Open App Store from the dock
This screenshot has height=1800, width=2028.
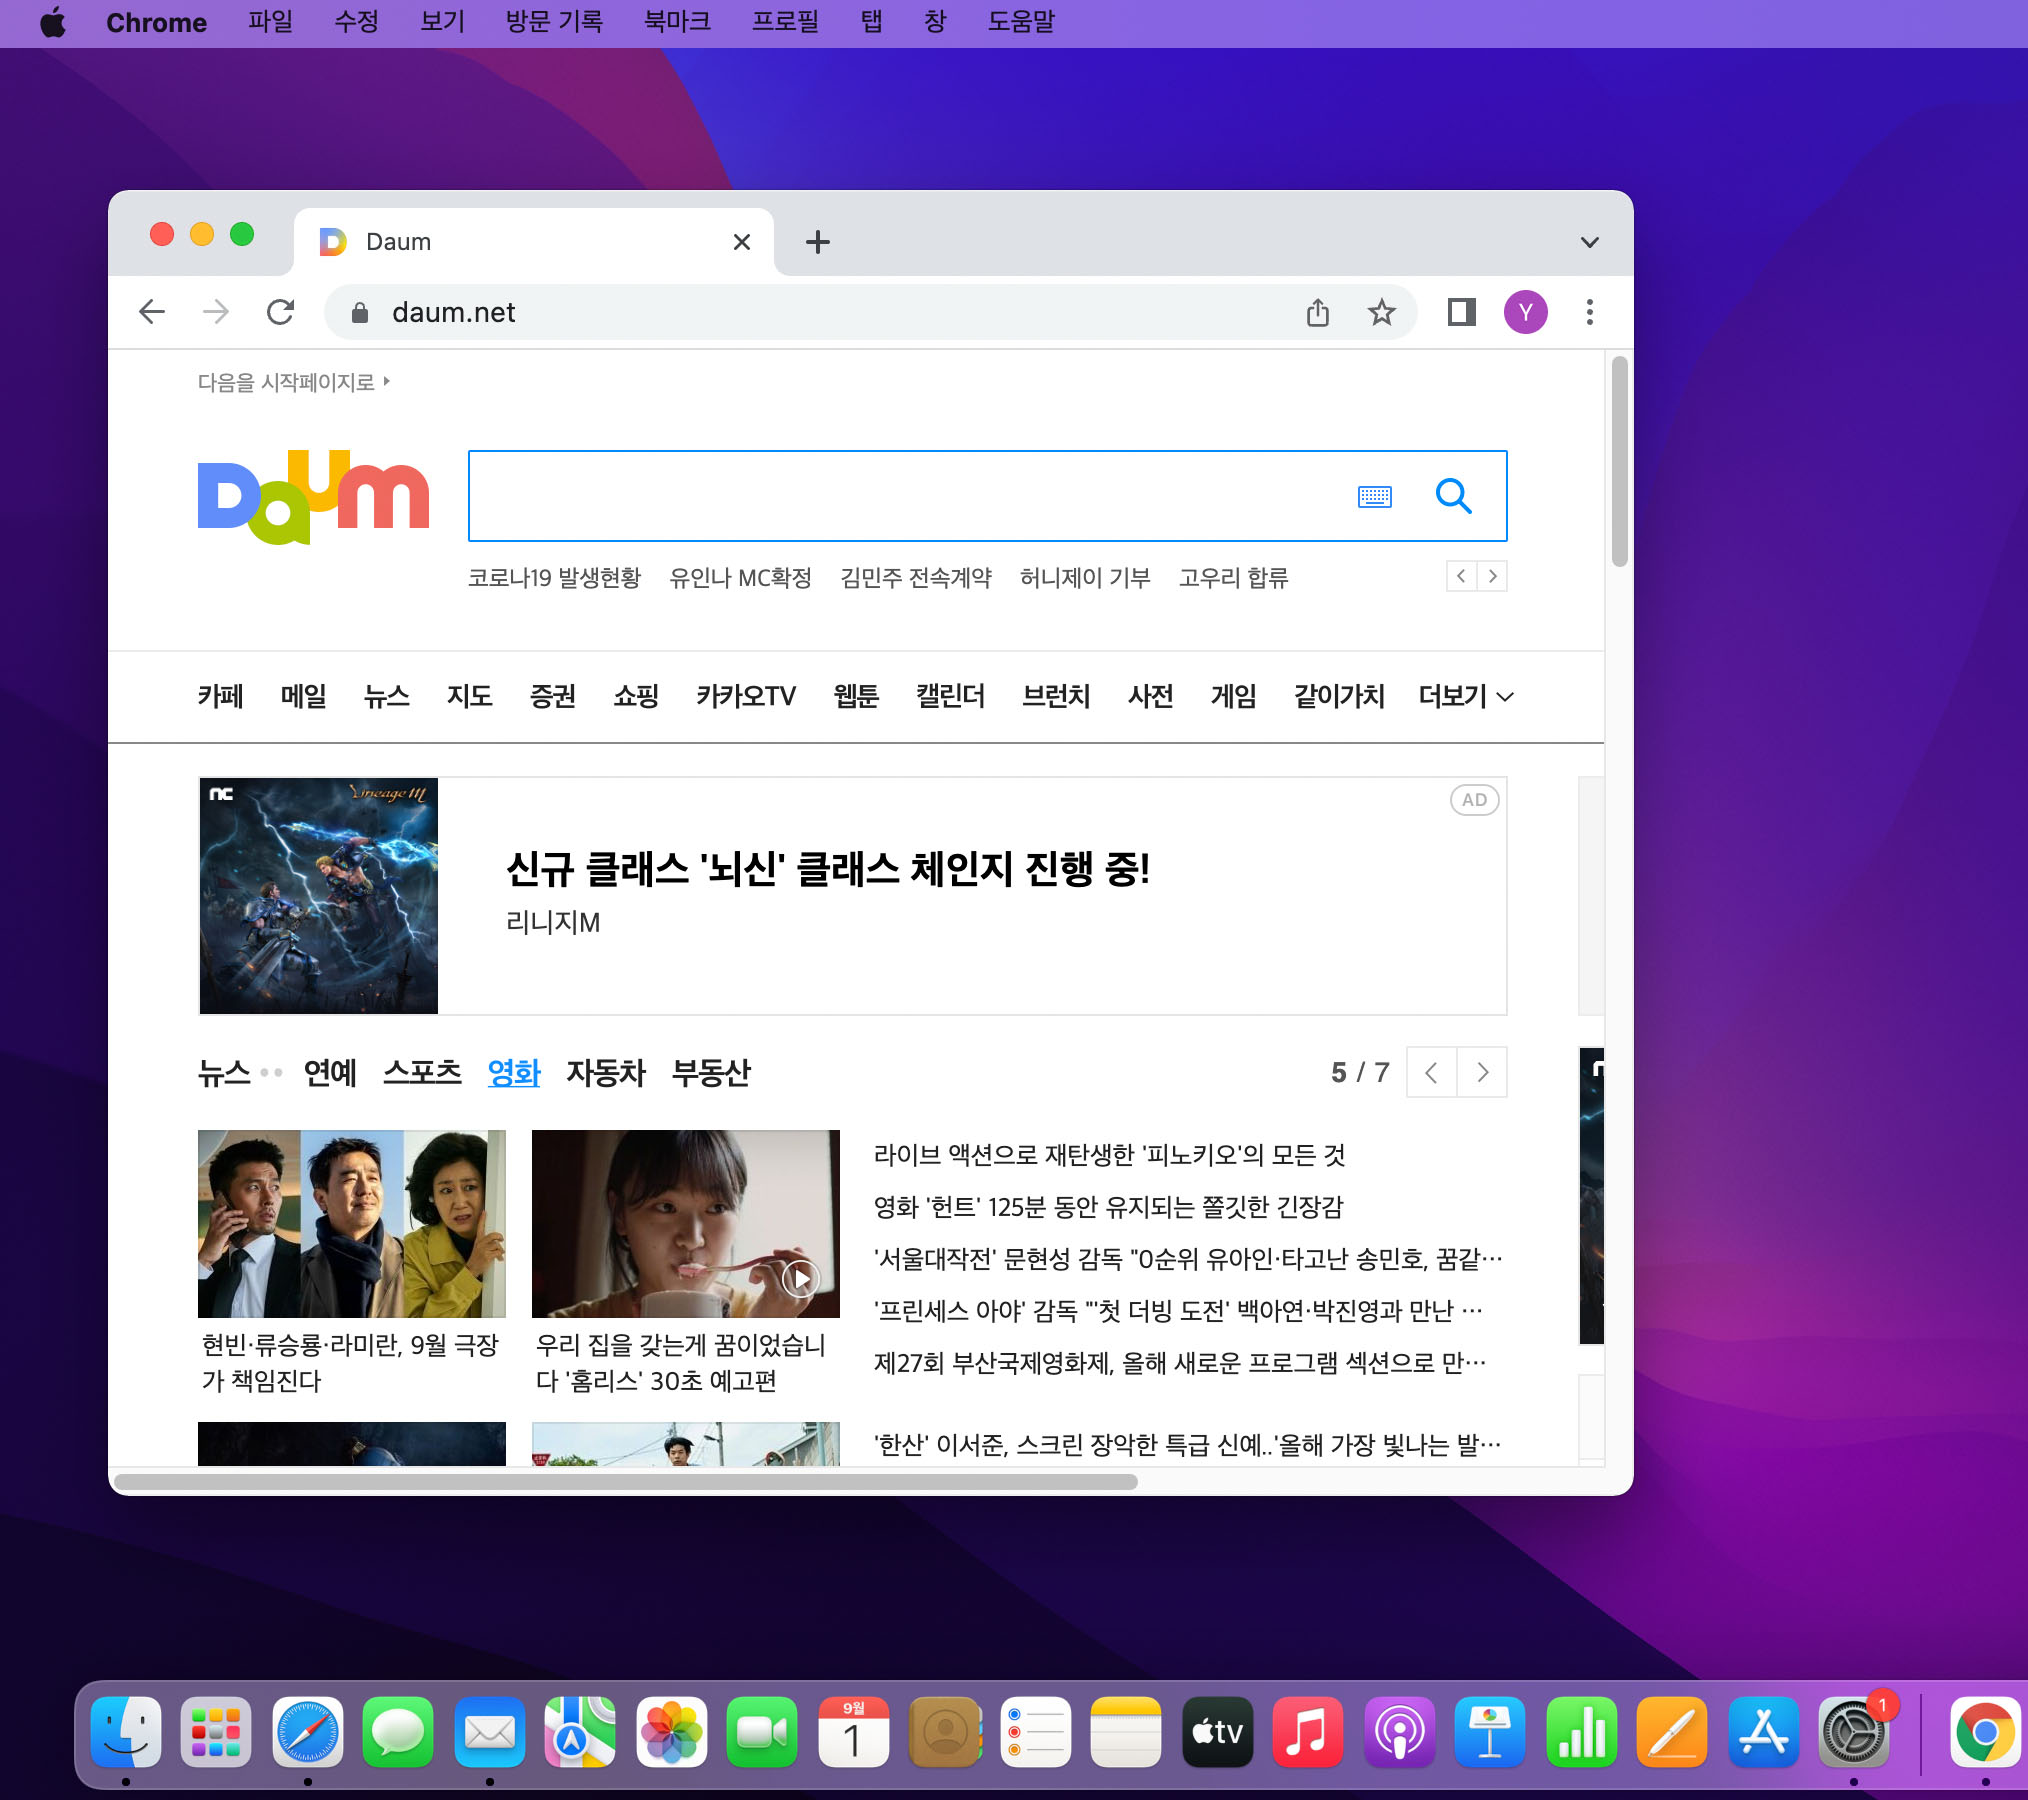pyautogui.click(x=1764, y=1732)
